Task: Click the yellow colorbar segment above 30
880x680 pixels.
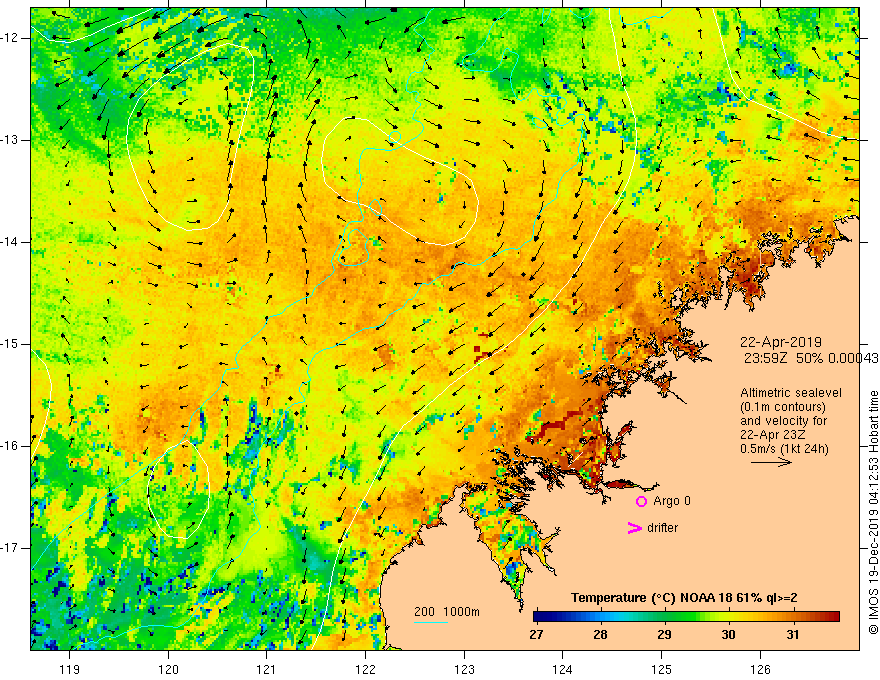Action: tap(728, 617)
